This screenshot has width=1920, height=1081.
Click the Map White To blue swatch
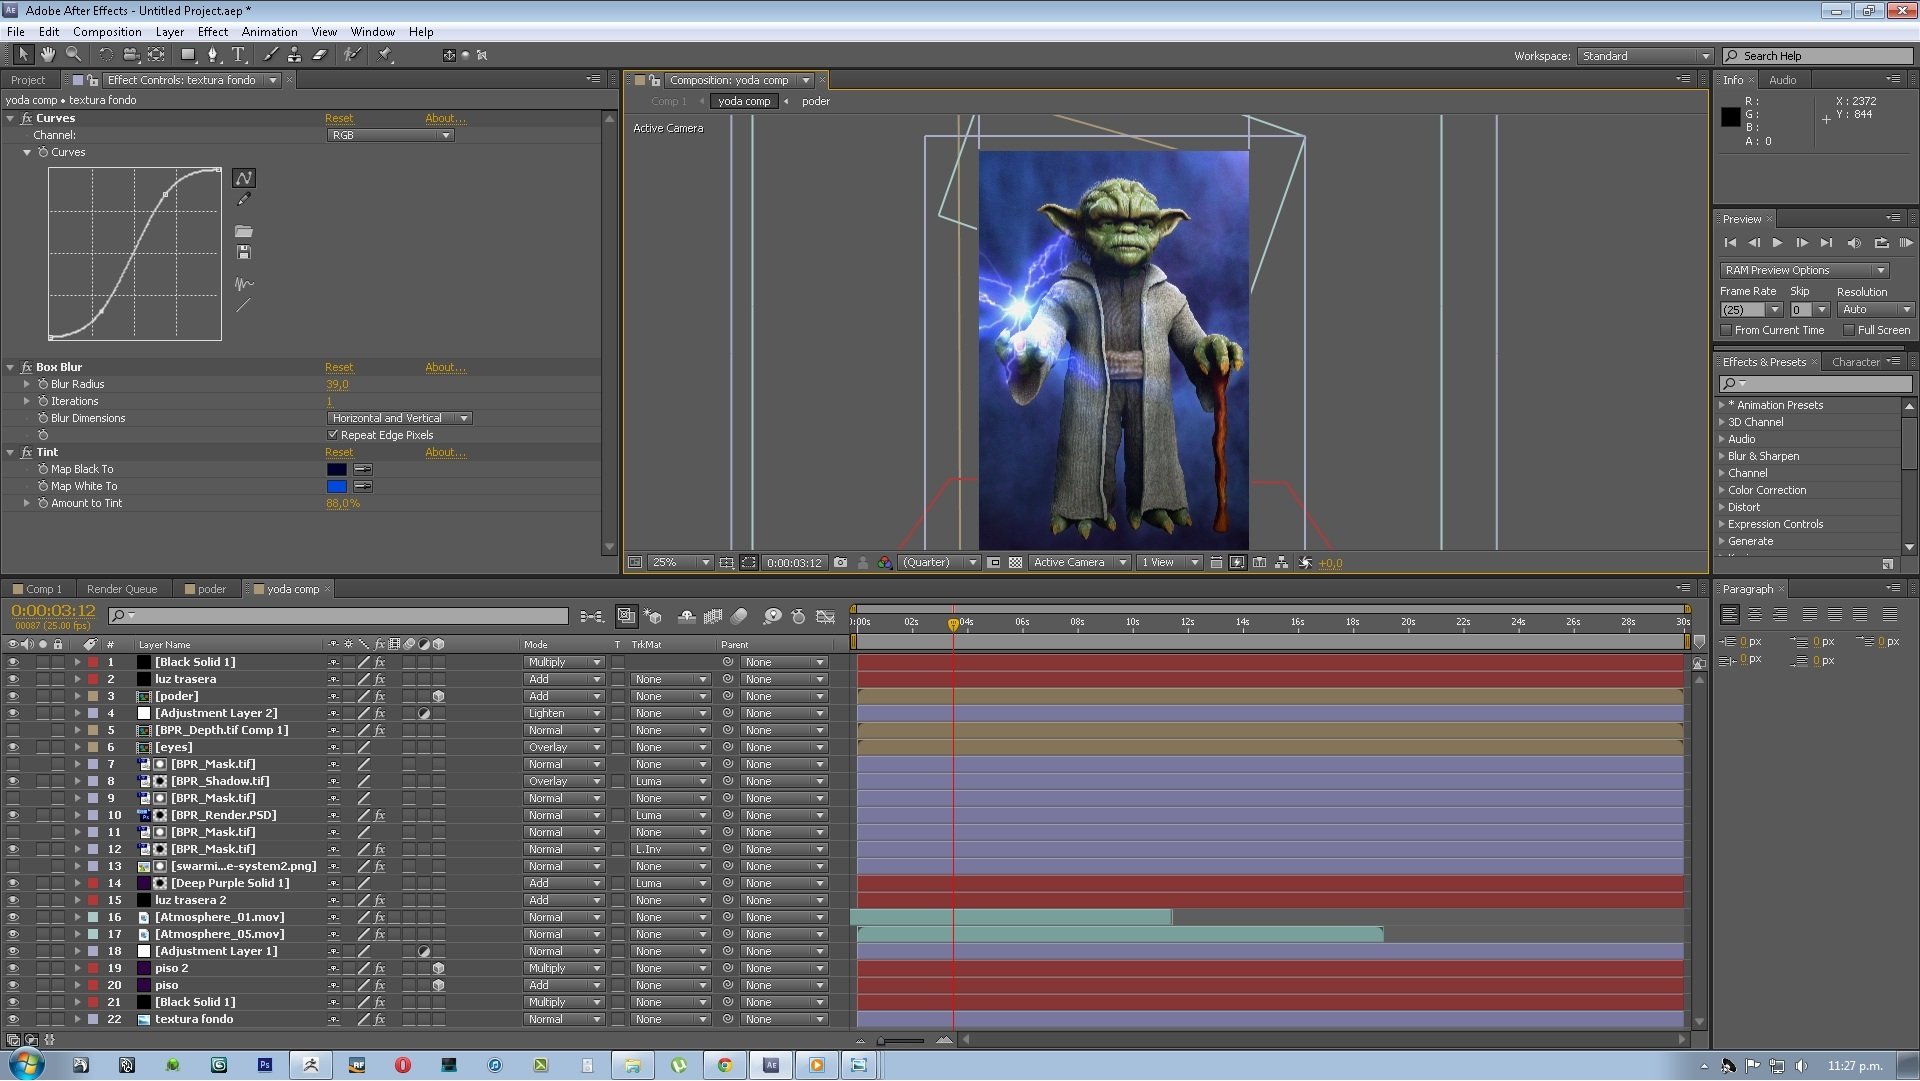tap(336, 487)
